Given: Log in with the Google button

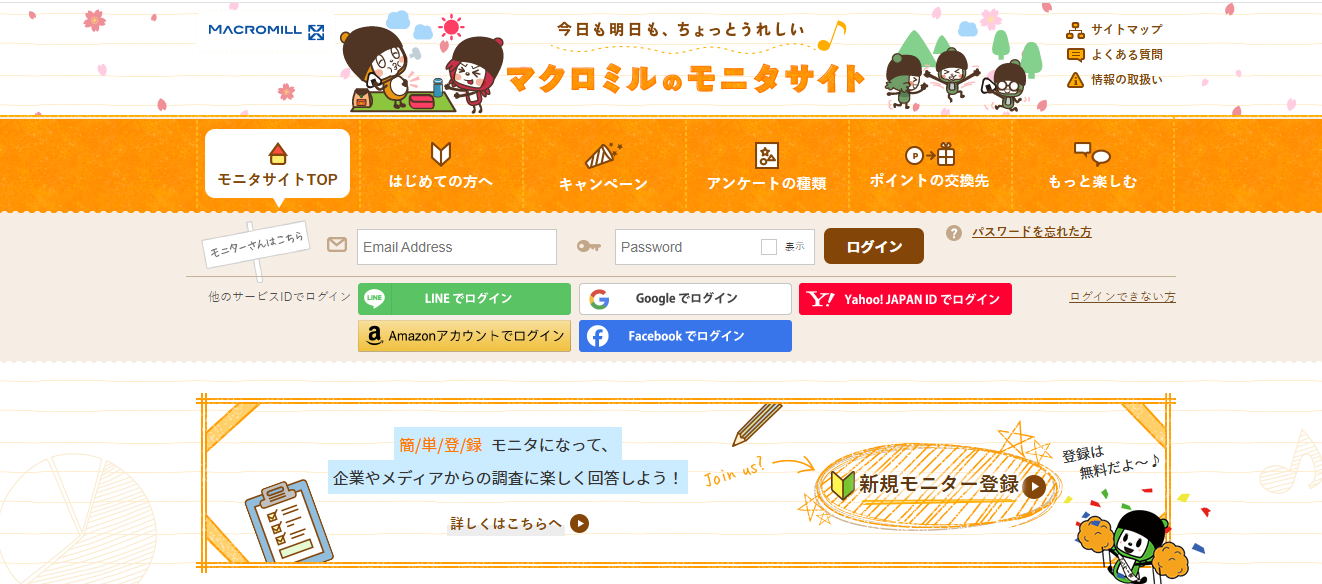Looking at the screenshot, I should click(x=685, y=299).
